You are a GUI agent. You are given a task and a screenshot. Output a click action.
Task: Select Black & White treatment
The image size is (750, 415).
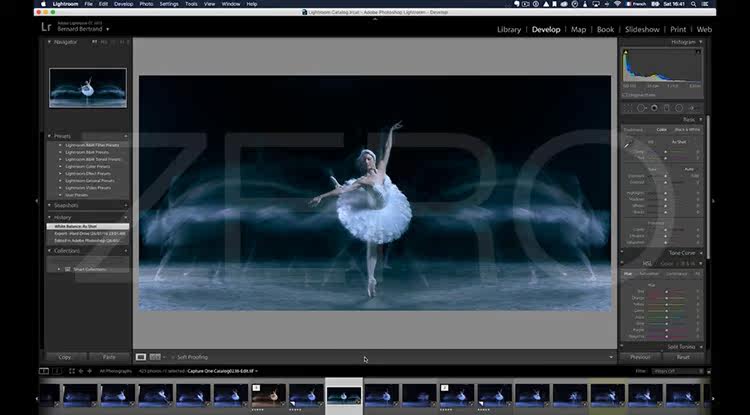pos(687,130)
